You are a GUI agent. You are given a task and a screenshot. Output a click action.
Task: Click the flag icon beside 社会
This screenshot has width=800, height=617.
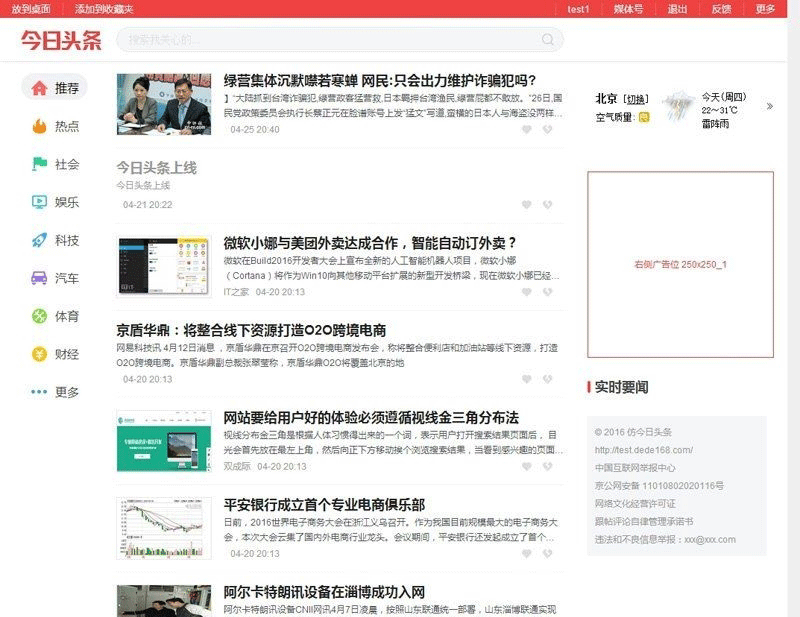click(39, 164)
